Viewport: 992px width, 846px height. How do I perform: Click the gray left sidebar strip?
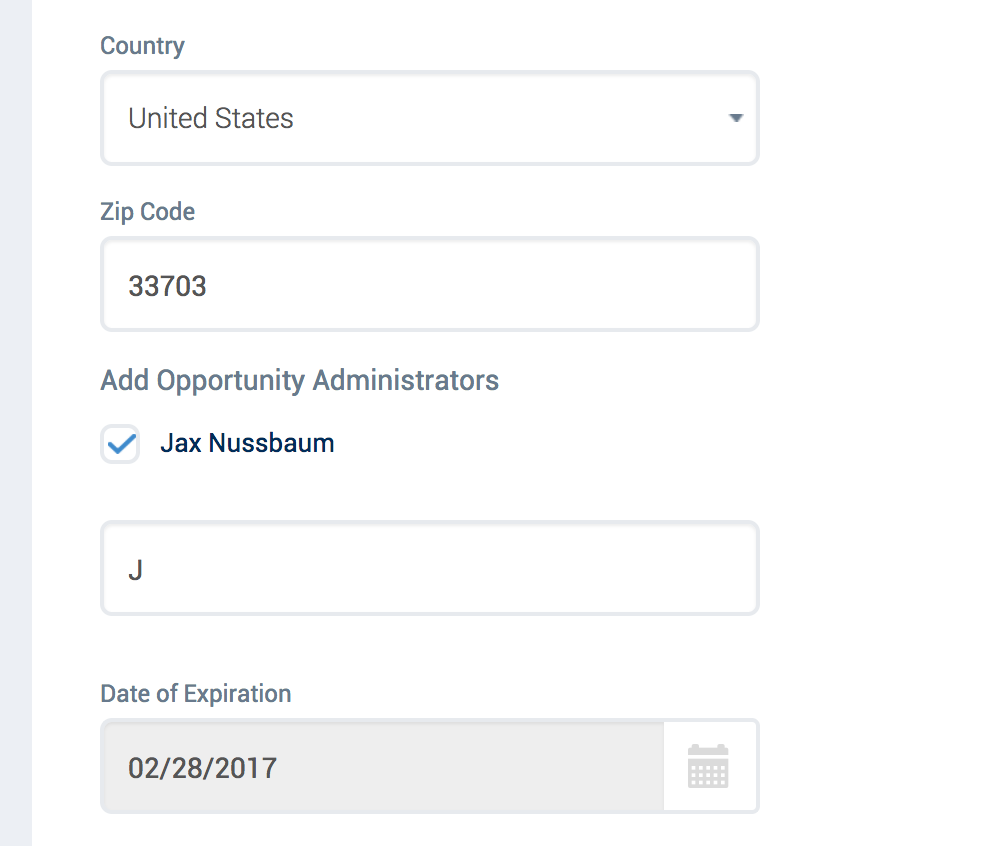pos(16,423)
